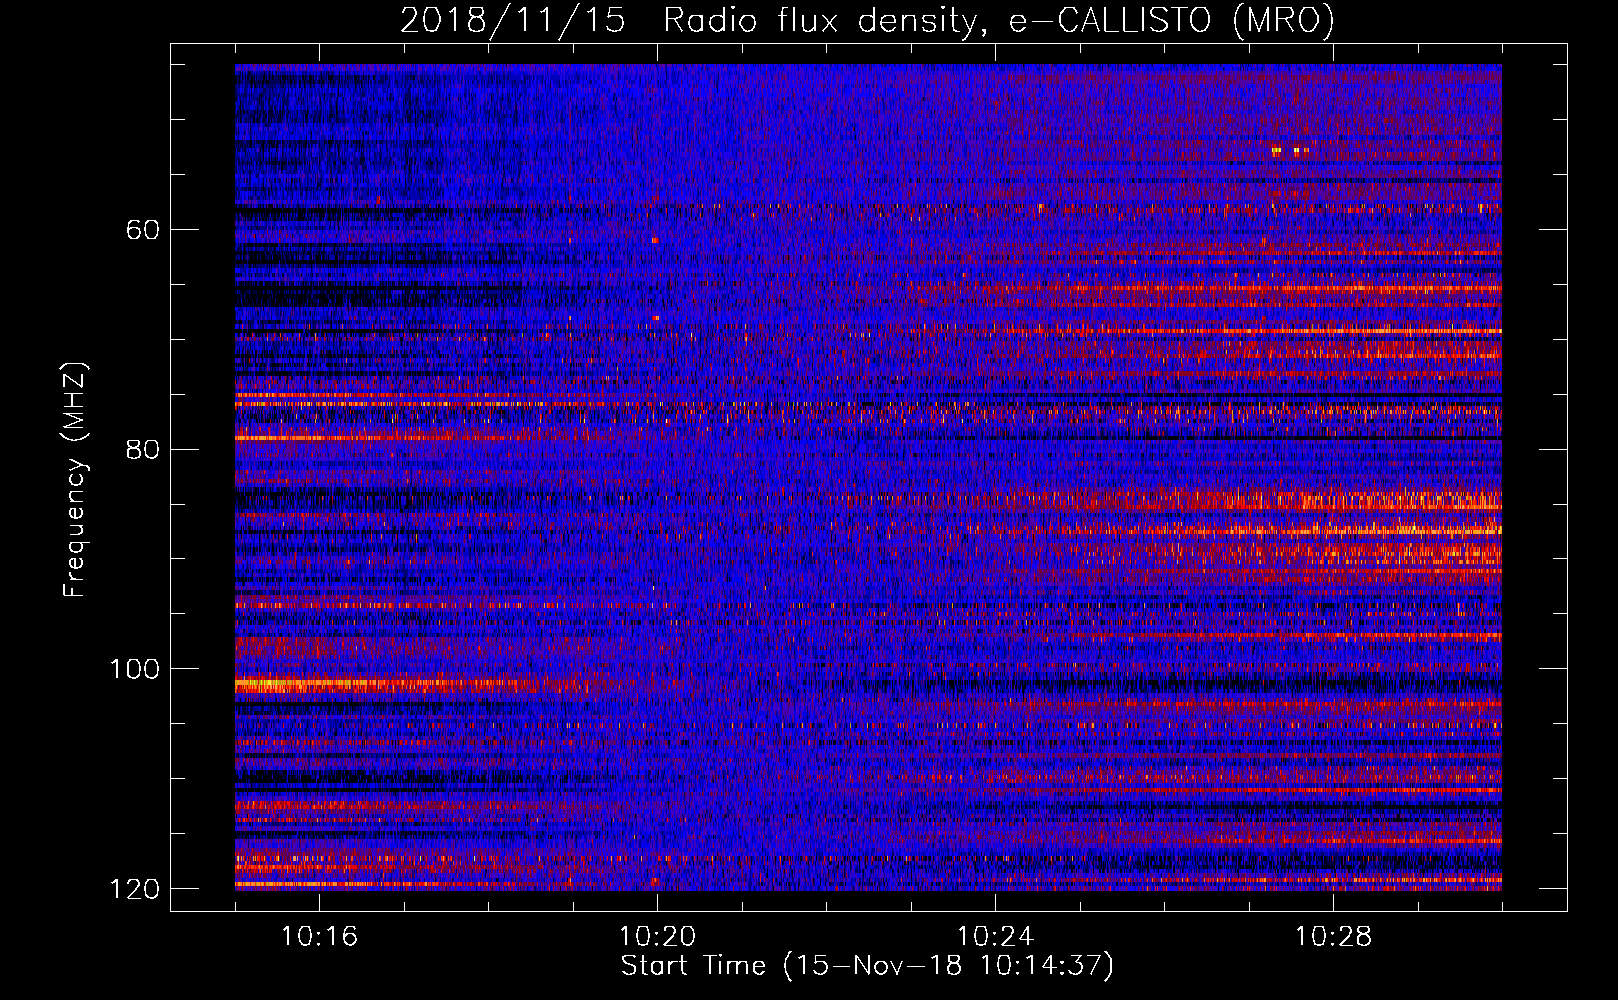Click the plot title 'Radio flux density, e-CALLISTO (MRO)'

pos(998,21)
